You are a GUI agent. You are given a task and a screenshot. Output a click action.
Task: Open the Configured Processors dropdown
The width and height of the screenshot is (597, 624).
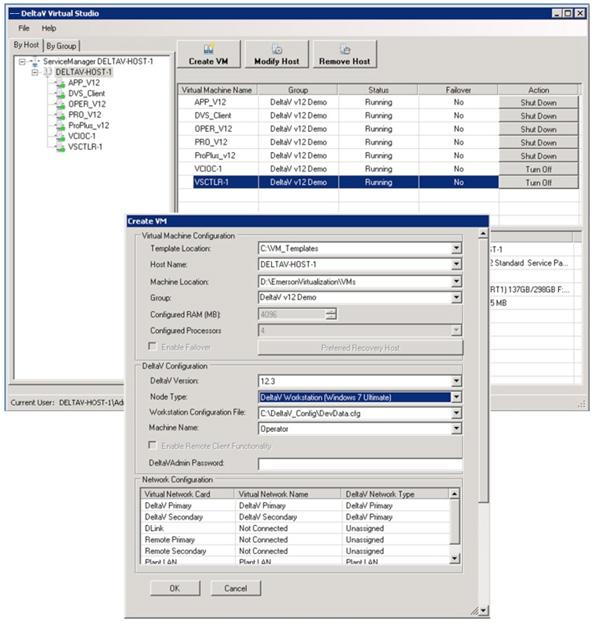[456, 330]
